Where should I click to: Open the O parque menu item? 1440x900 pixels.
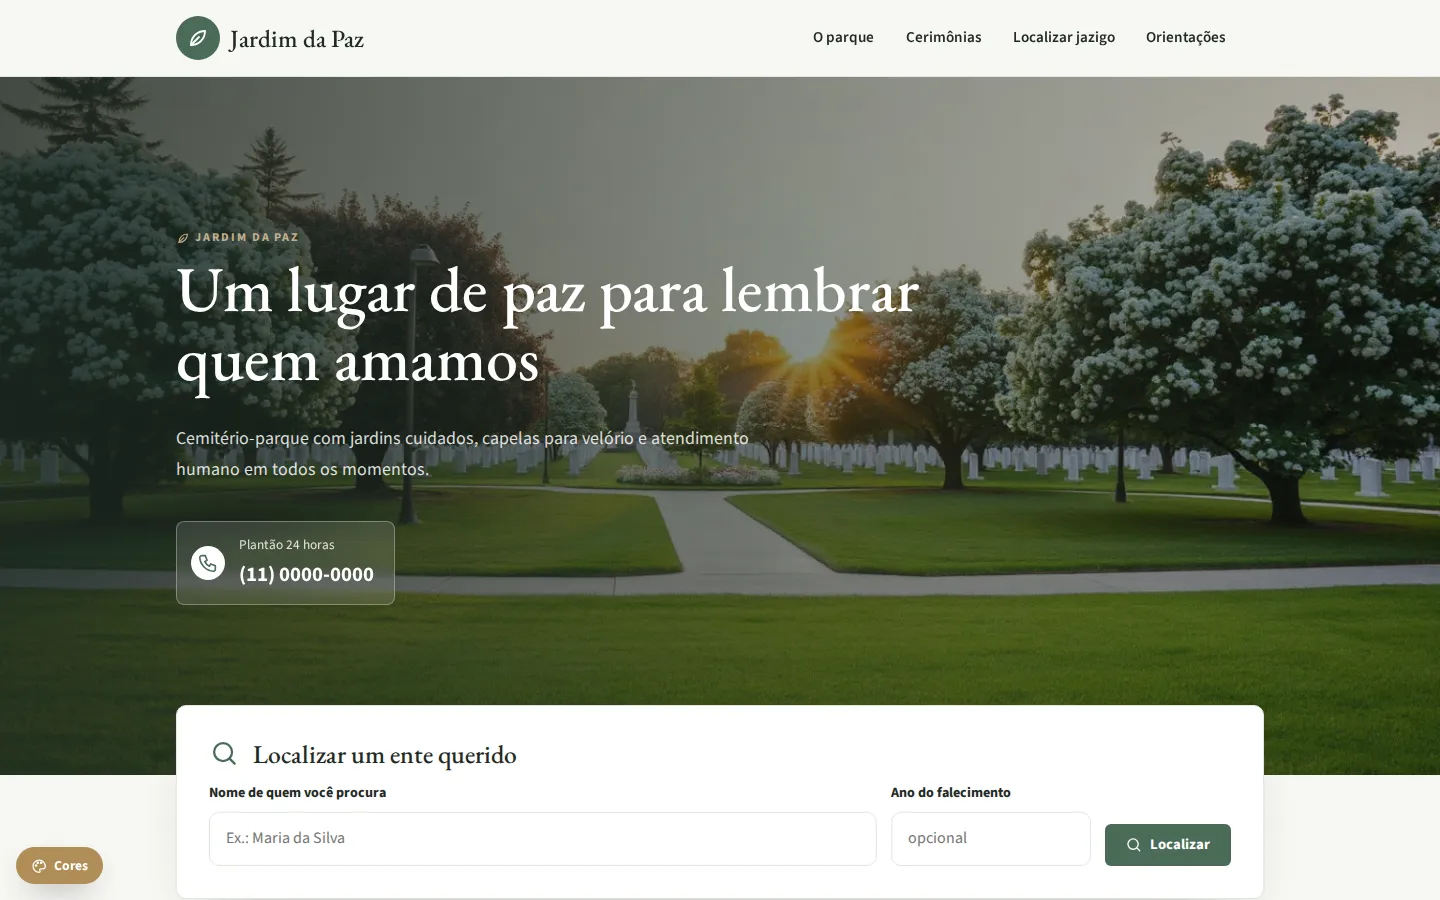coord(843,37)
